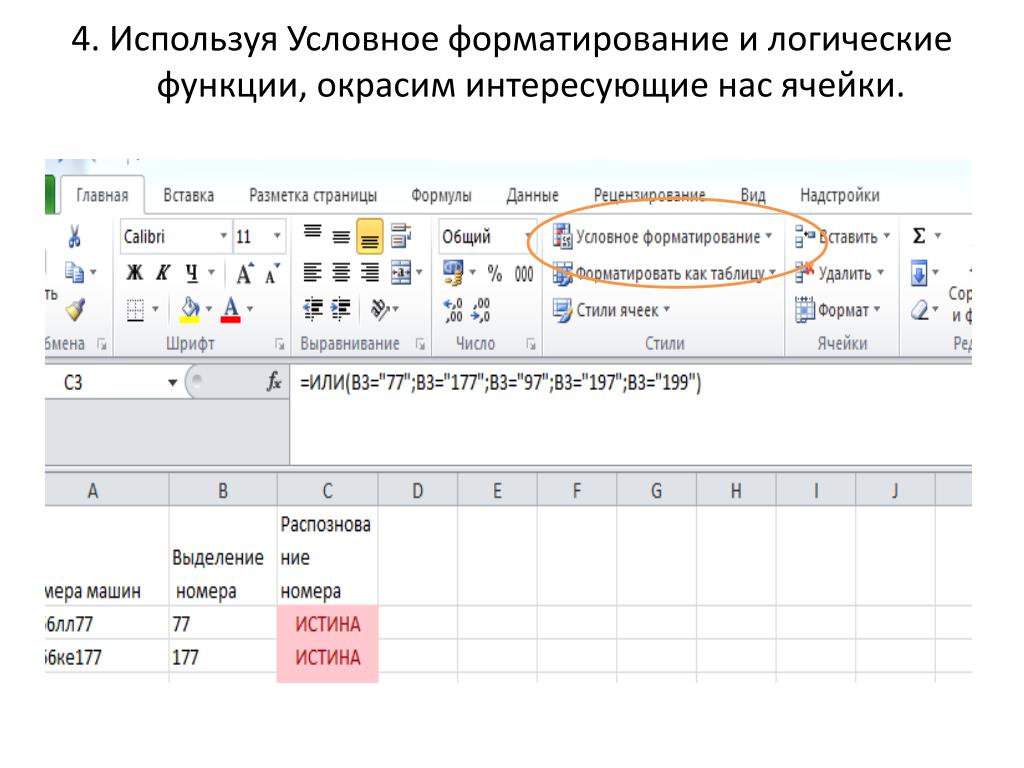This screenshot has height=768, width=1024.
Task: Click Условное форматирование button
Action: point(662,236)
